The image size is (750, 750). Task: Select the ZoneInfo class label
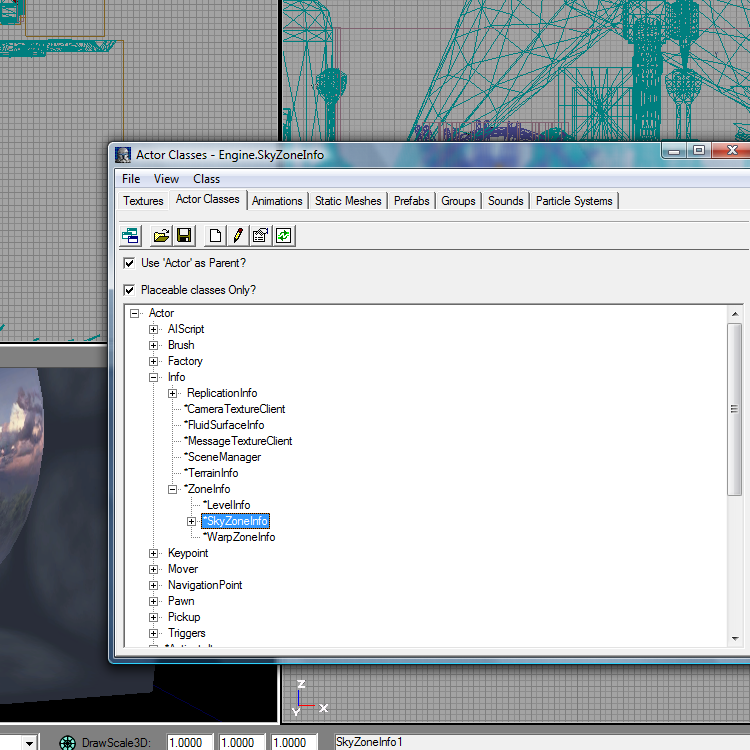207,489
